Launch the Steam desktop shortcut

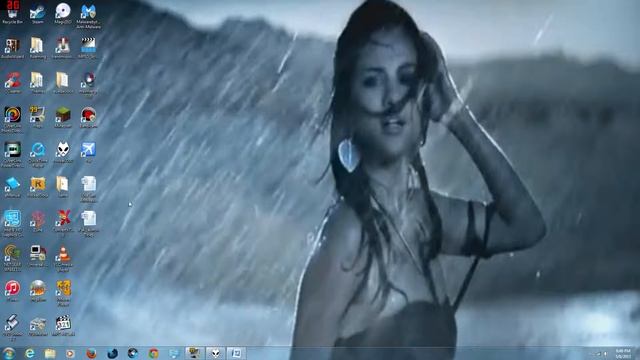coord(38,13)
